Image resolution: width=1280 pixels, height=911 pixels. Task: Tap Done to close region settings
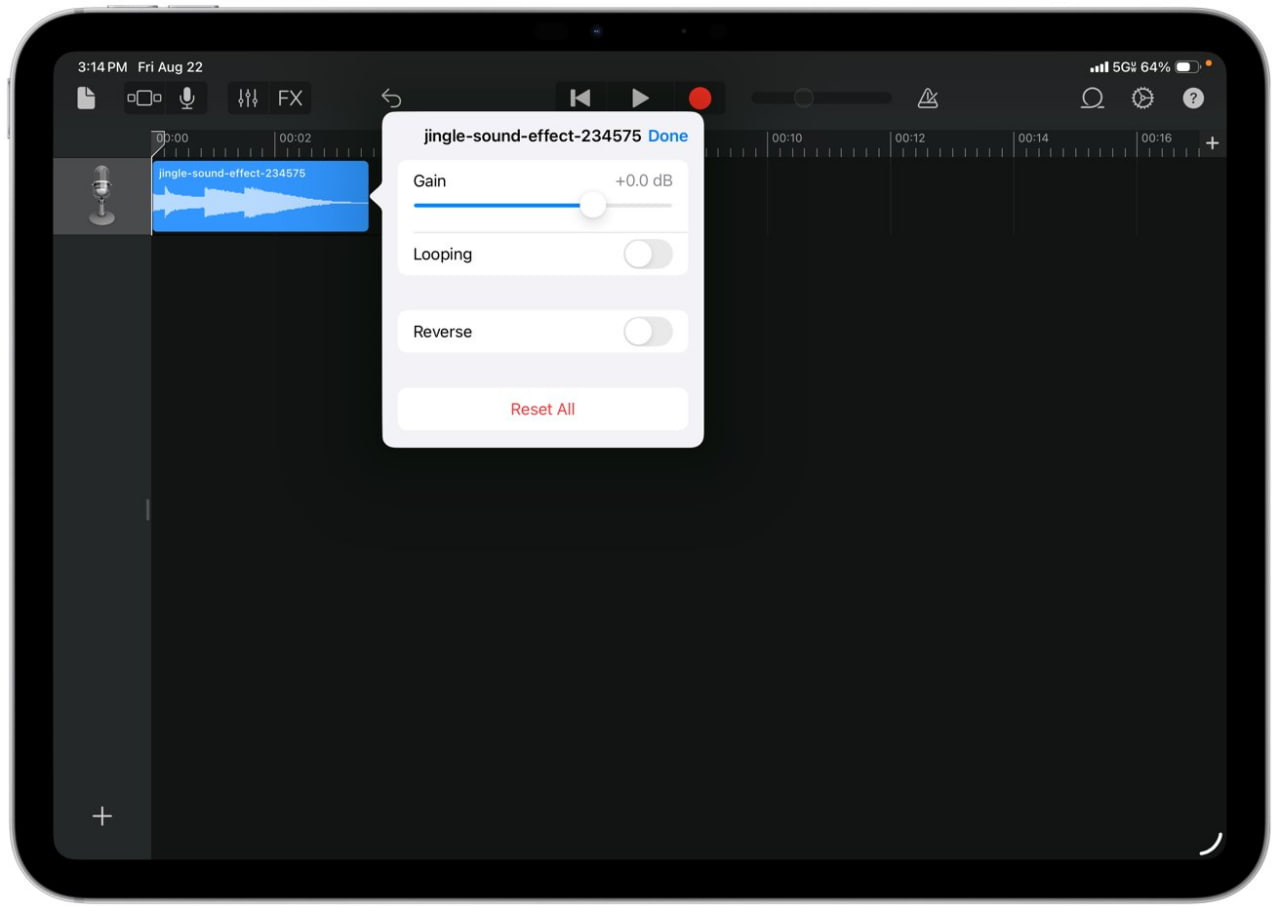point(668,136)
